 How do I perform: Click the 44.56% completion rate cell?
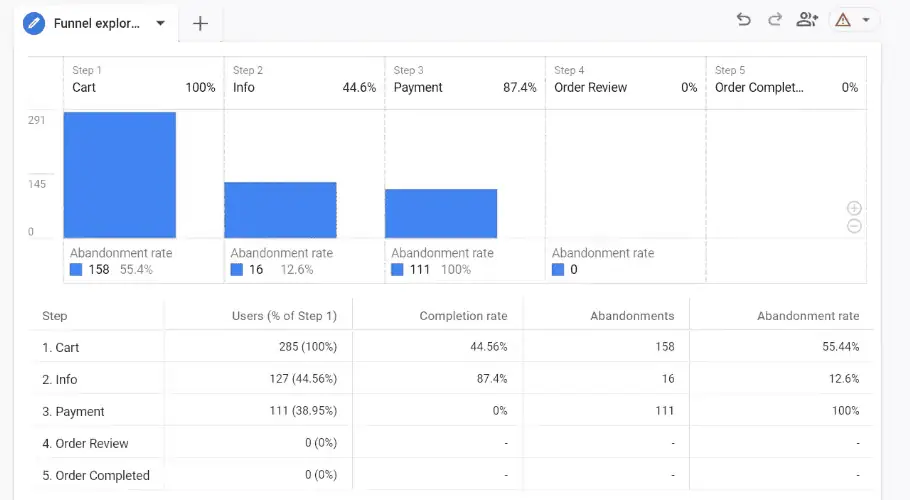[x=489, y=347]
